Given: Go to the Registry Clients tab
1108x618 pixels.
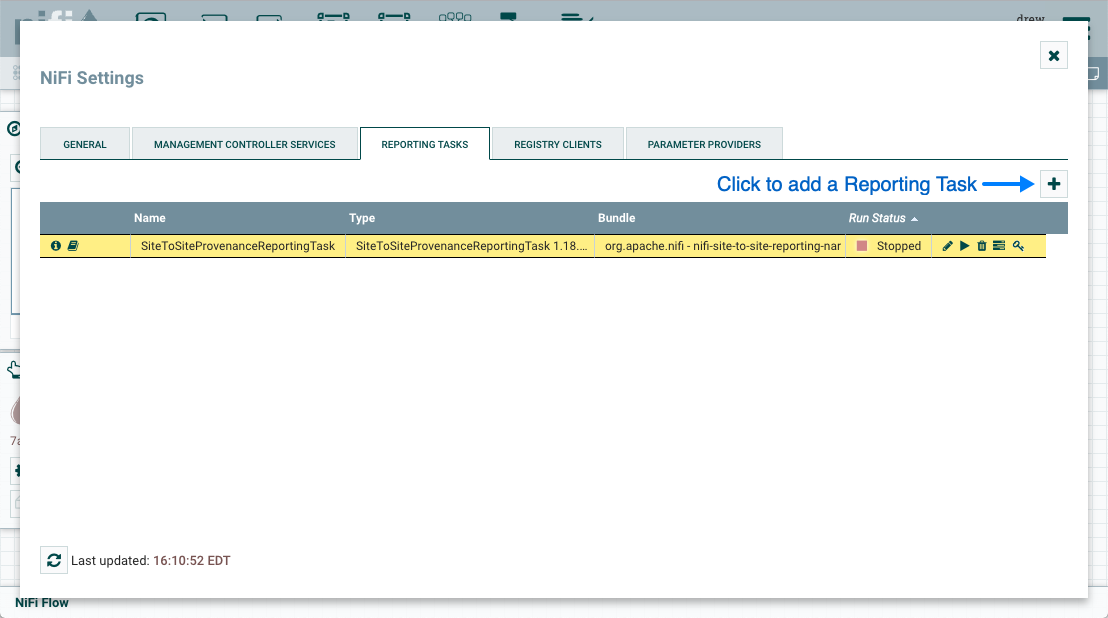Looking at the screenshot, I should tap(558, 144).
